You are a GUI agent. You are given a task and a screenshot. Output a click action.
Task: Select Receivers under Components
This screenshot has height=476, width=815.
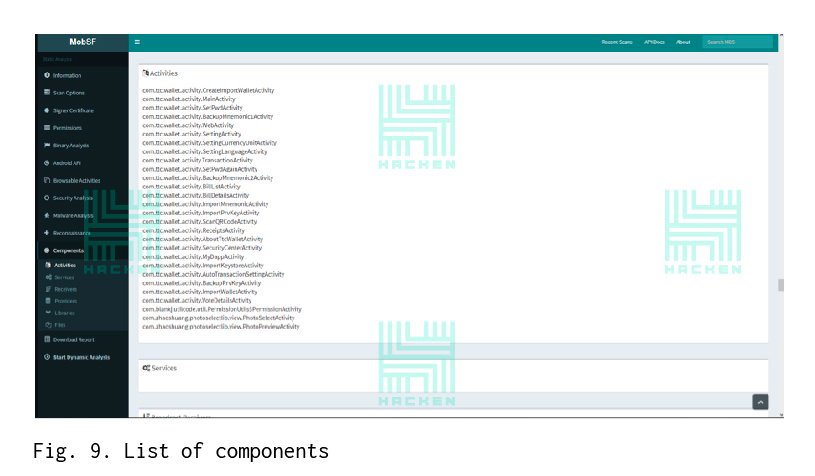click(x=65, y=289)
